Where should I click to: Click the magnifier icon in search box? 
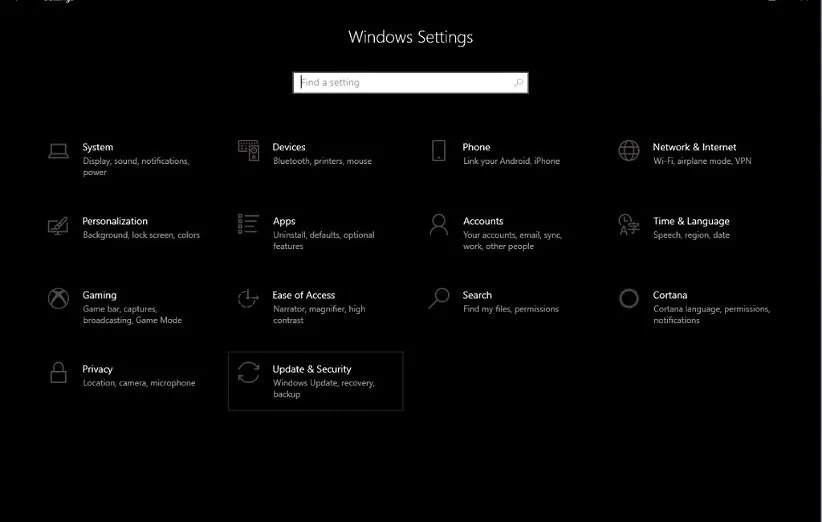tap(518, 82)
